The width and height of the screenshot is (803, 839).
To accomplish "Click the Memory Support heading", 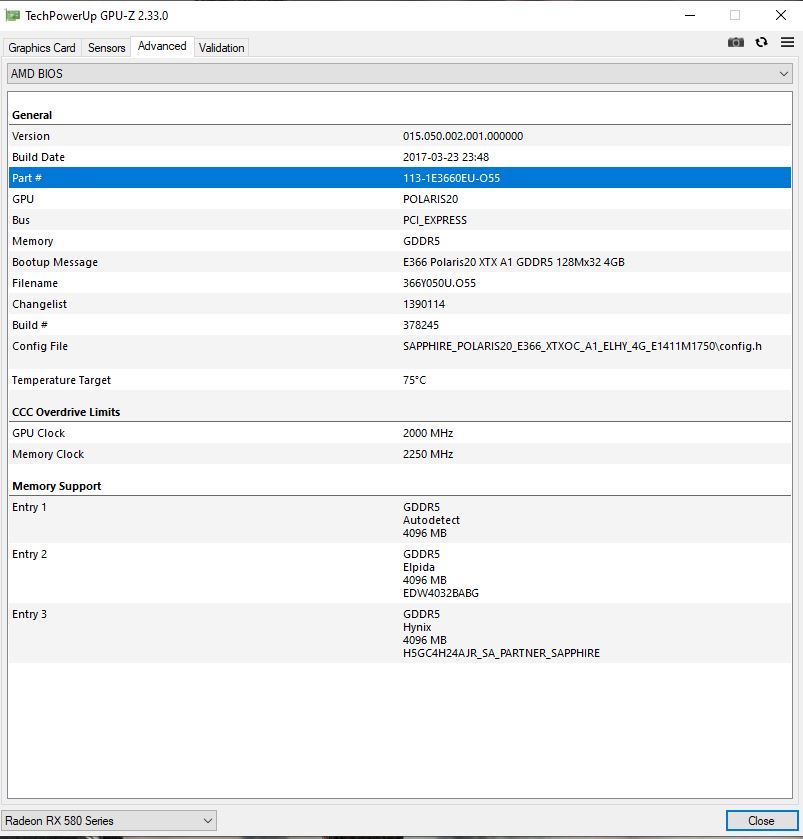I will [x=57, y=486].
